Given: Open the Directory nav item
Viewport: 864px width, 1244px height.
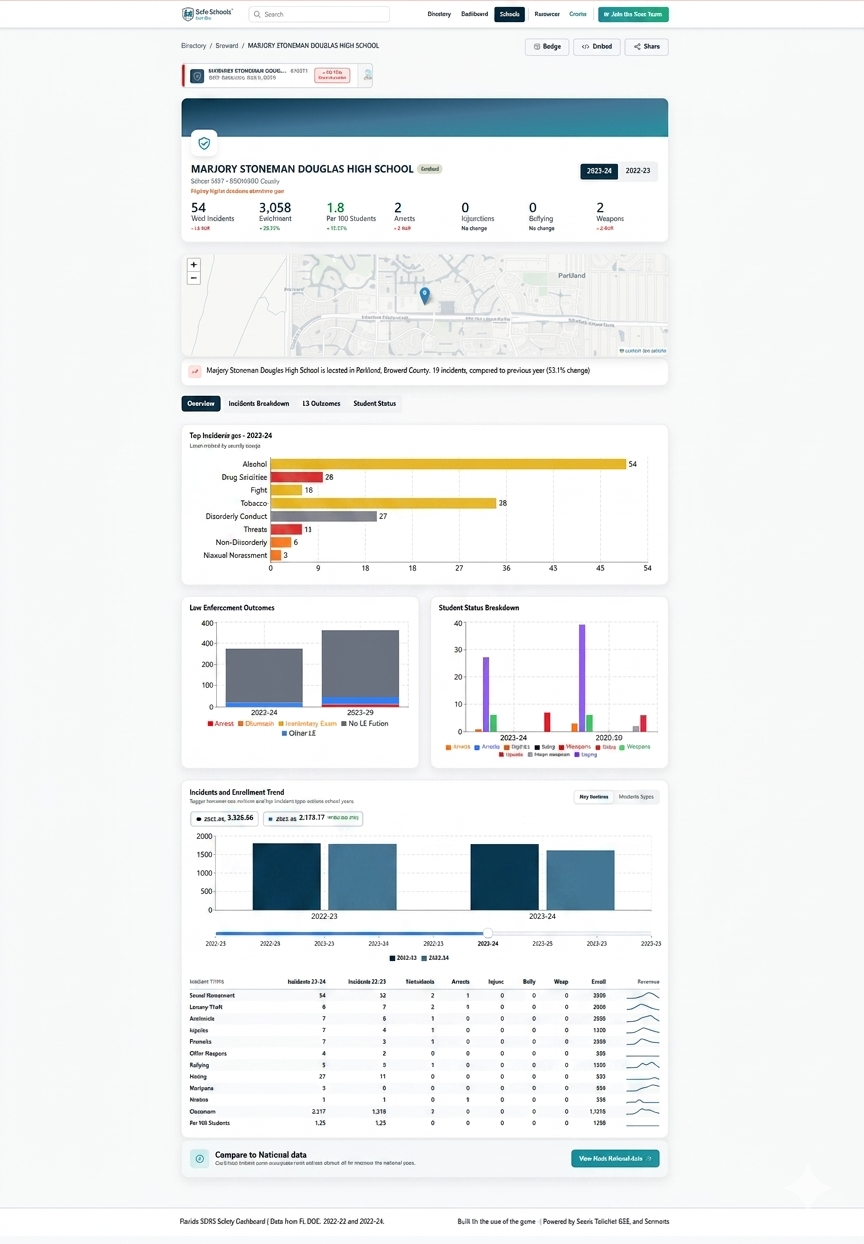Looking at the screenshot, I should tap(439, 14).
